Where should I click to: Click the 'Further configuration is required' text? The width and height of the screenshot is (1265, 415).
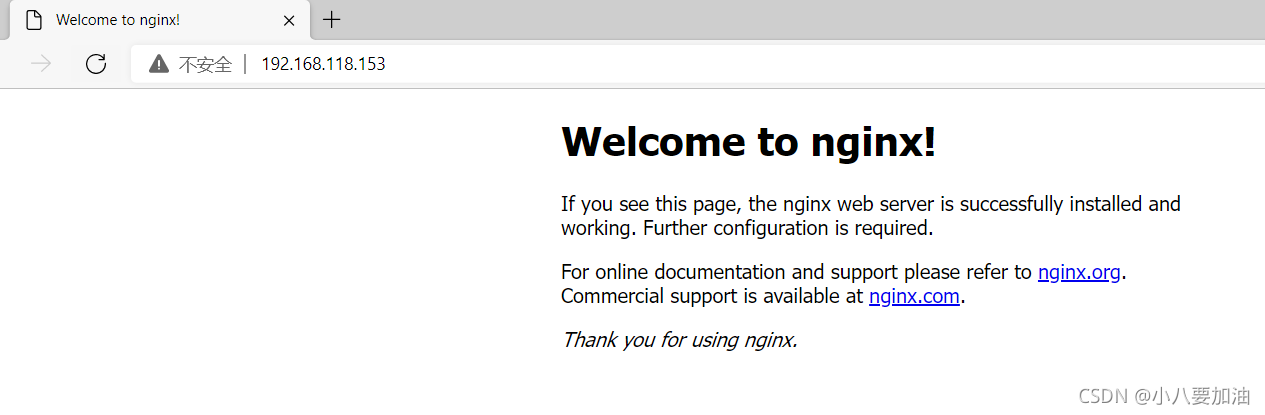[x=788, y=228]
